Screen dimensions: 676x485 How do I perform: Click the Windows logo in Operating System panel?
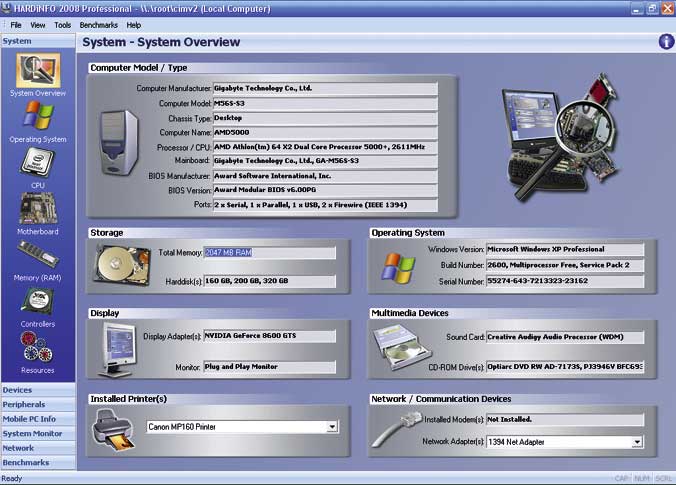click(x=399, y=268)
